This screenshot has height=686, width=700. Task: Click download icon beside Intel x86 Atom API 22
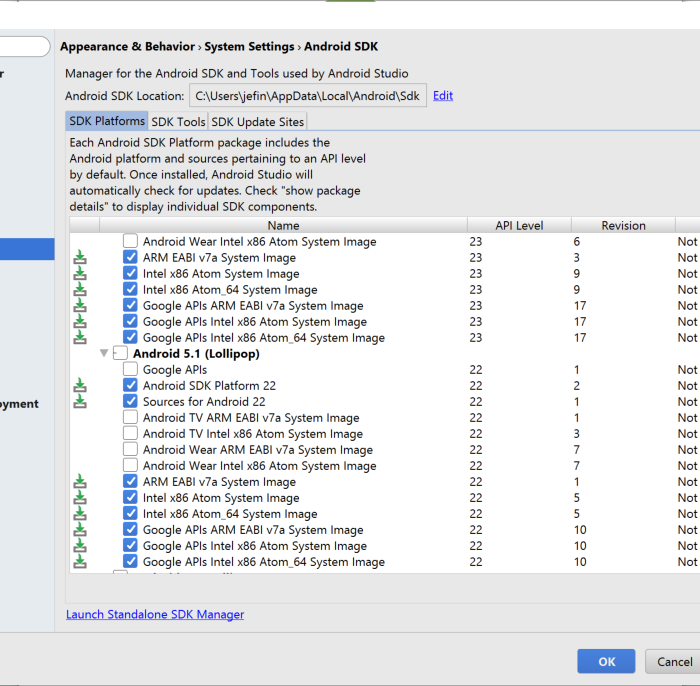coord(80,498)
